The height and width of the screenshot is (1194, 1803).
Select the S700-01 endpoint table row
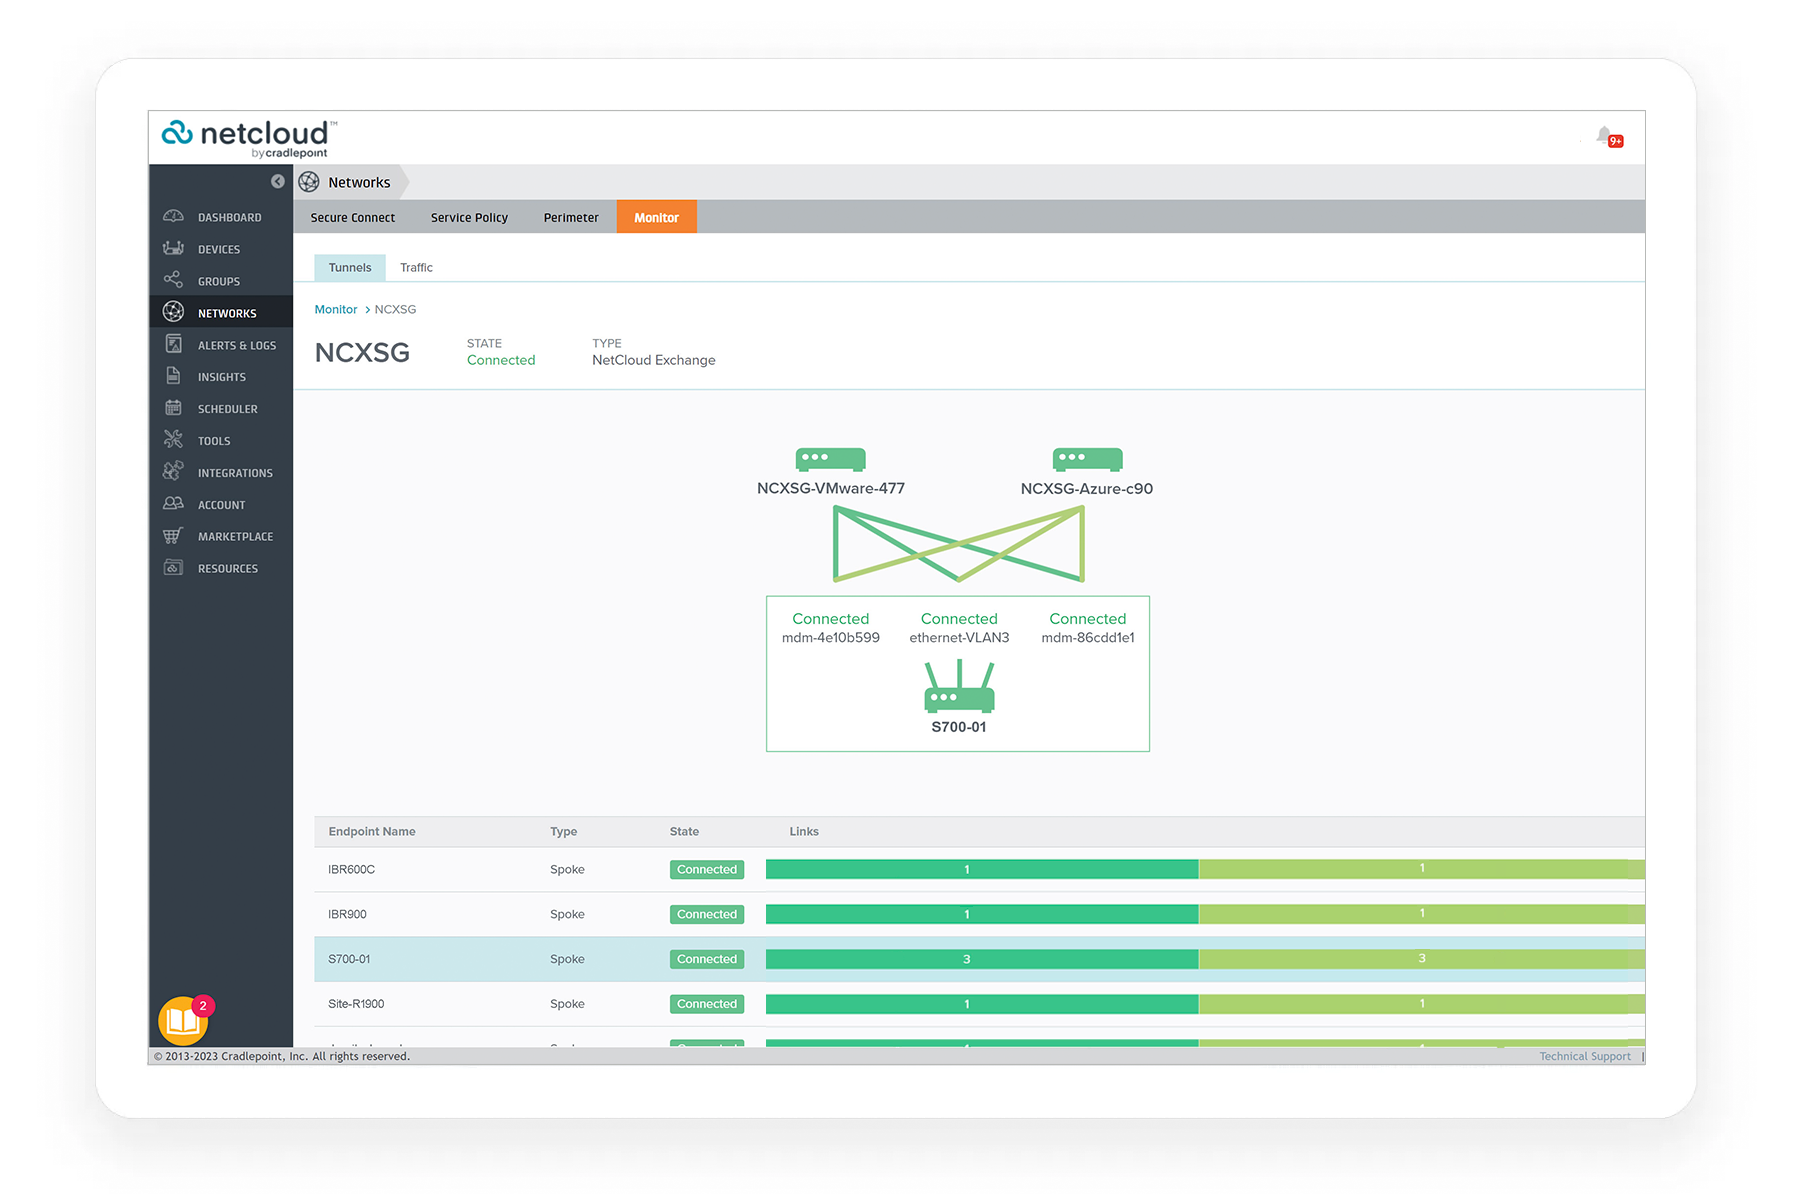[979, 959]
